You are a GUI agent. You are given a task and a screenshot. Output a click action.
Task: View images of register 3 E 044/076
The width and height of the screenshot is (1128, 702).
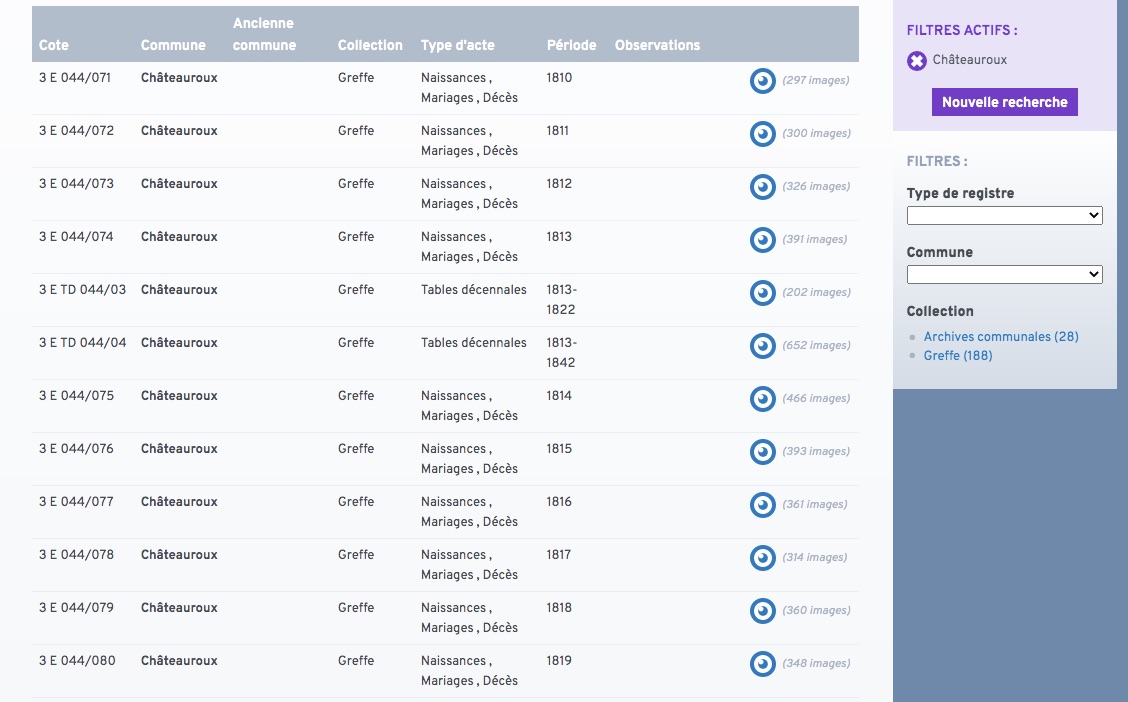pyautogui.click(x=762, y=452)
